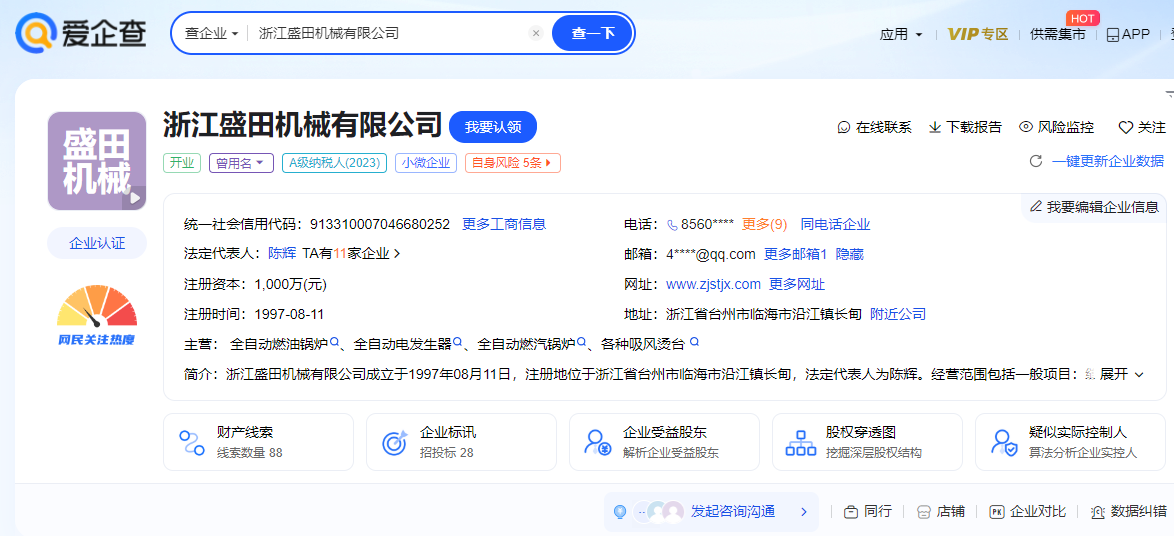The height and width of the screenshot is (536, 1174).
Task: Open 更多网址 link
Action: pyautogui.click(x=797, y=284)
